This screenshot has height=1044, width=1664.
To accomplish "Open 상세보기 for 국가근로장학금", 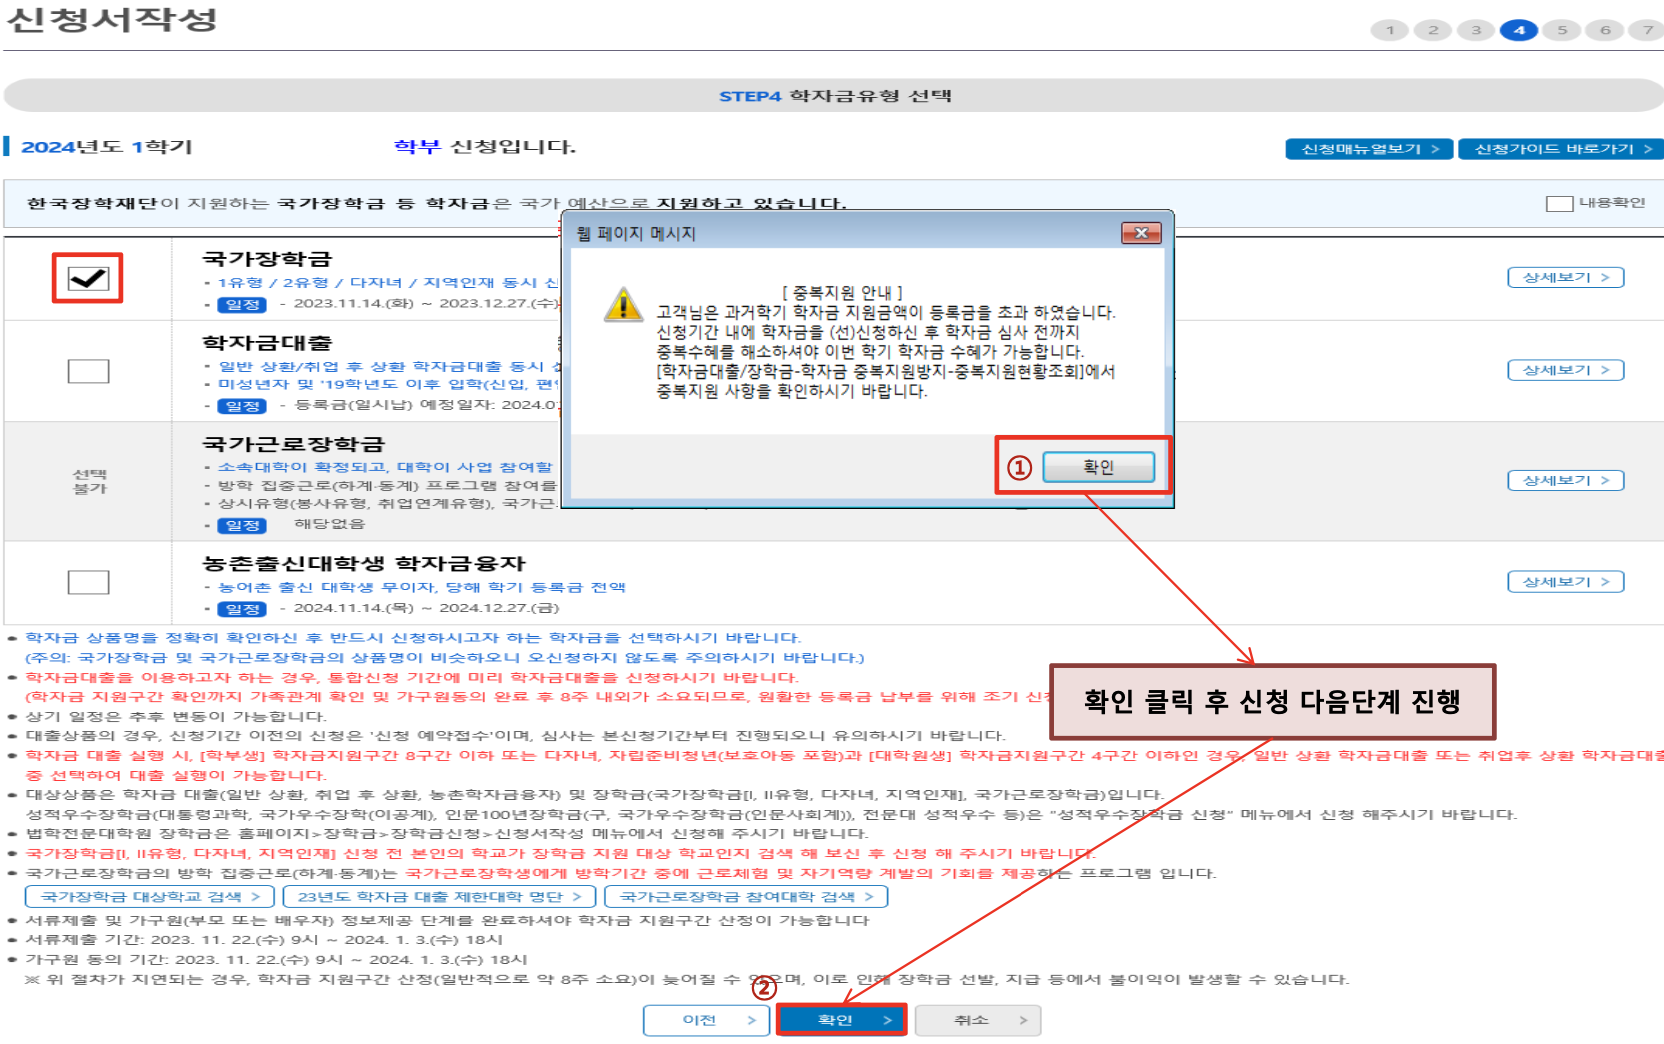I will coord(1565,480).
